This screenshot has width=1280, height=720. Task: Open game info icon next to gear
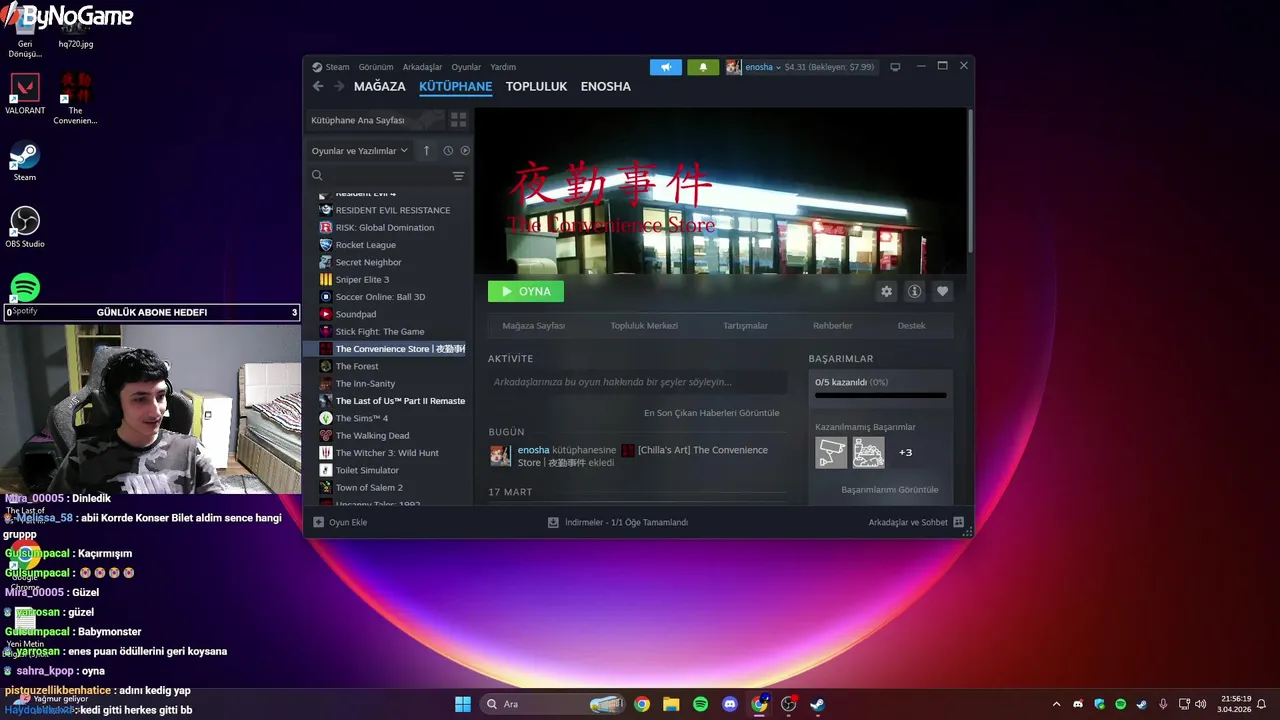point(914,291)
